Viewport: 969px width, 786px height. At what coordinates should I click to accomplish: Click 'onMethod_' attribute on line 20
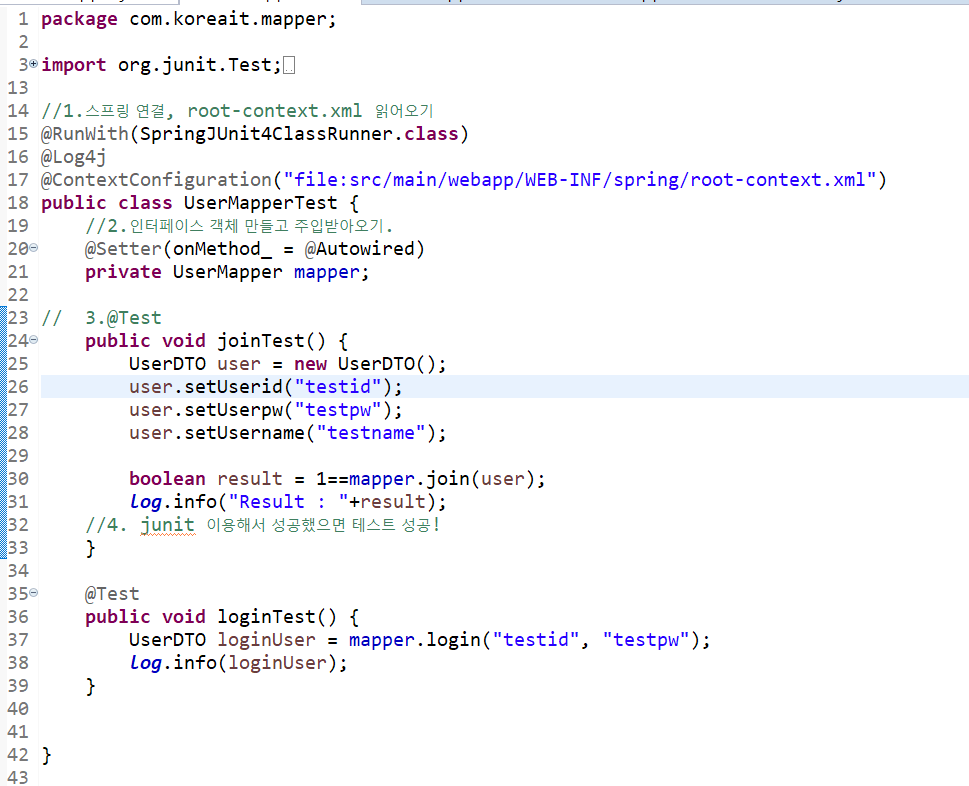[x=222, y=249]
